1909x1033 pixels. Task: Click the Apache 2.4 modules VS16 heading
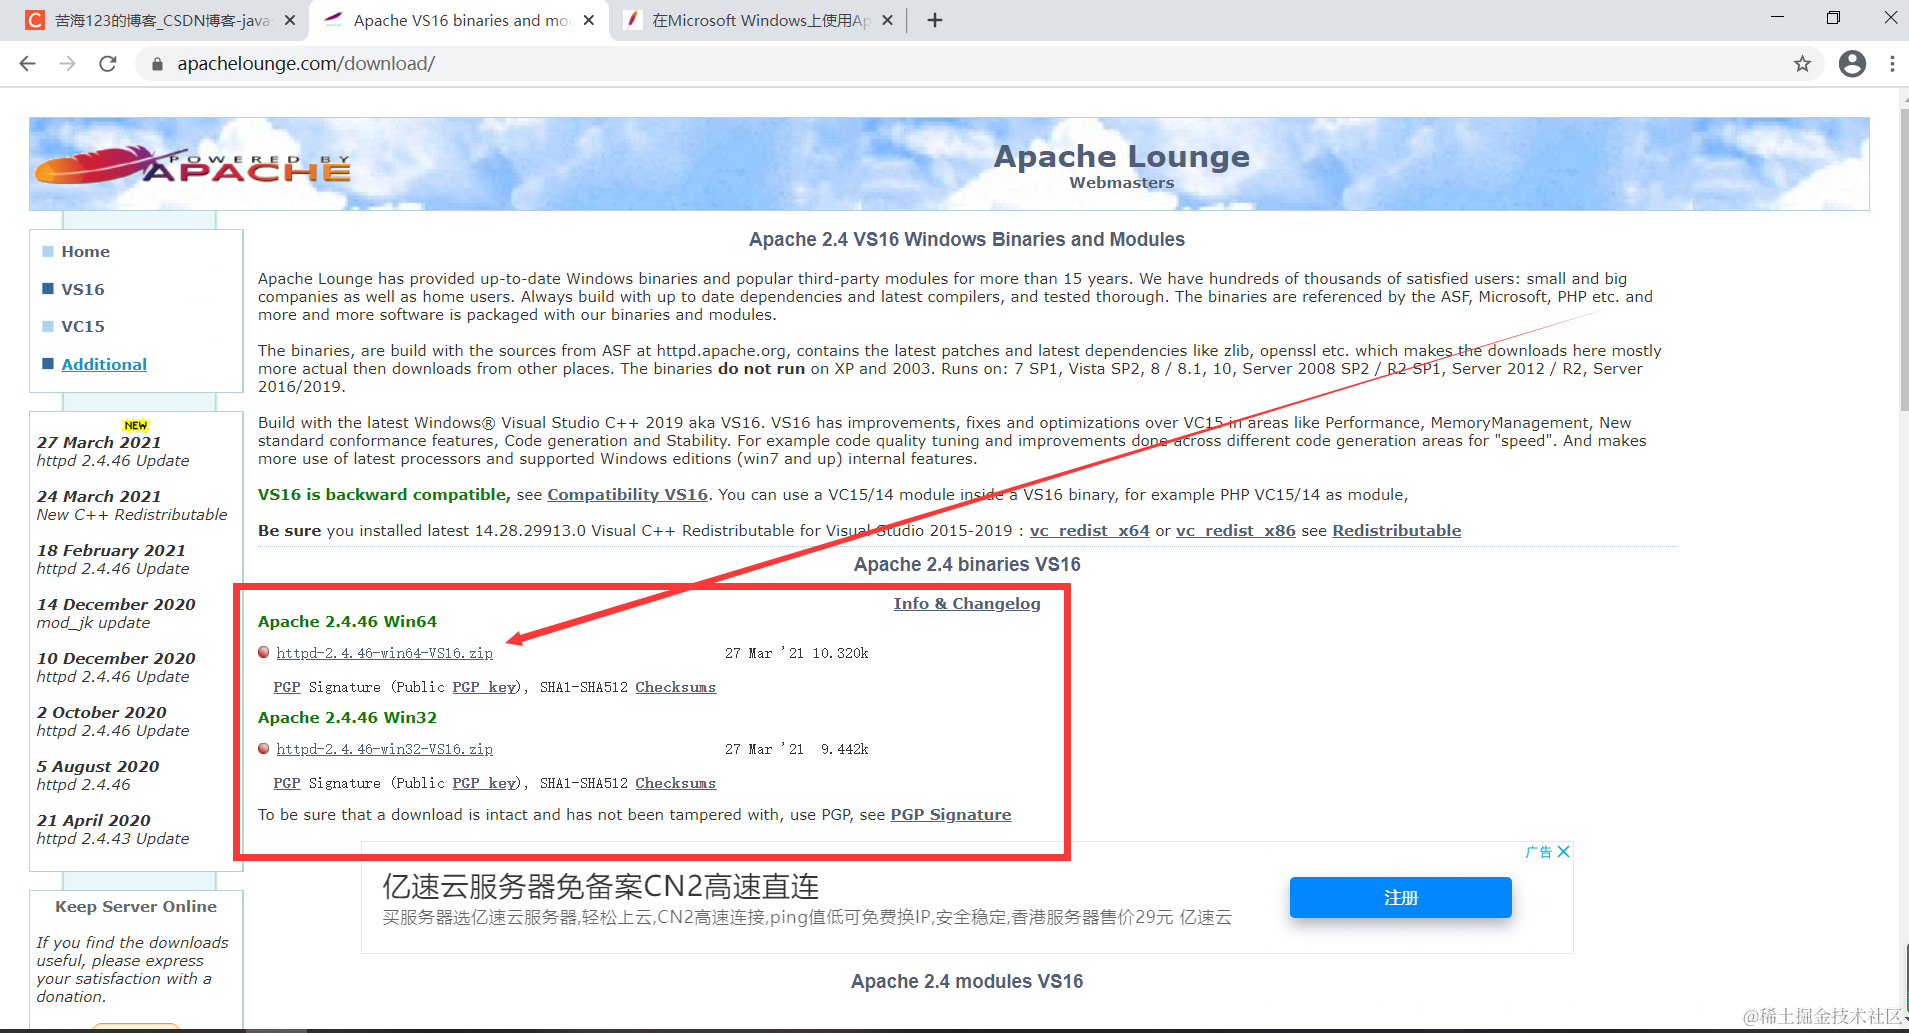pos(967,982)
